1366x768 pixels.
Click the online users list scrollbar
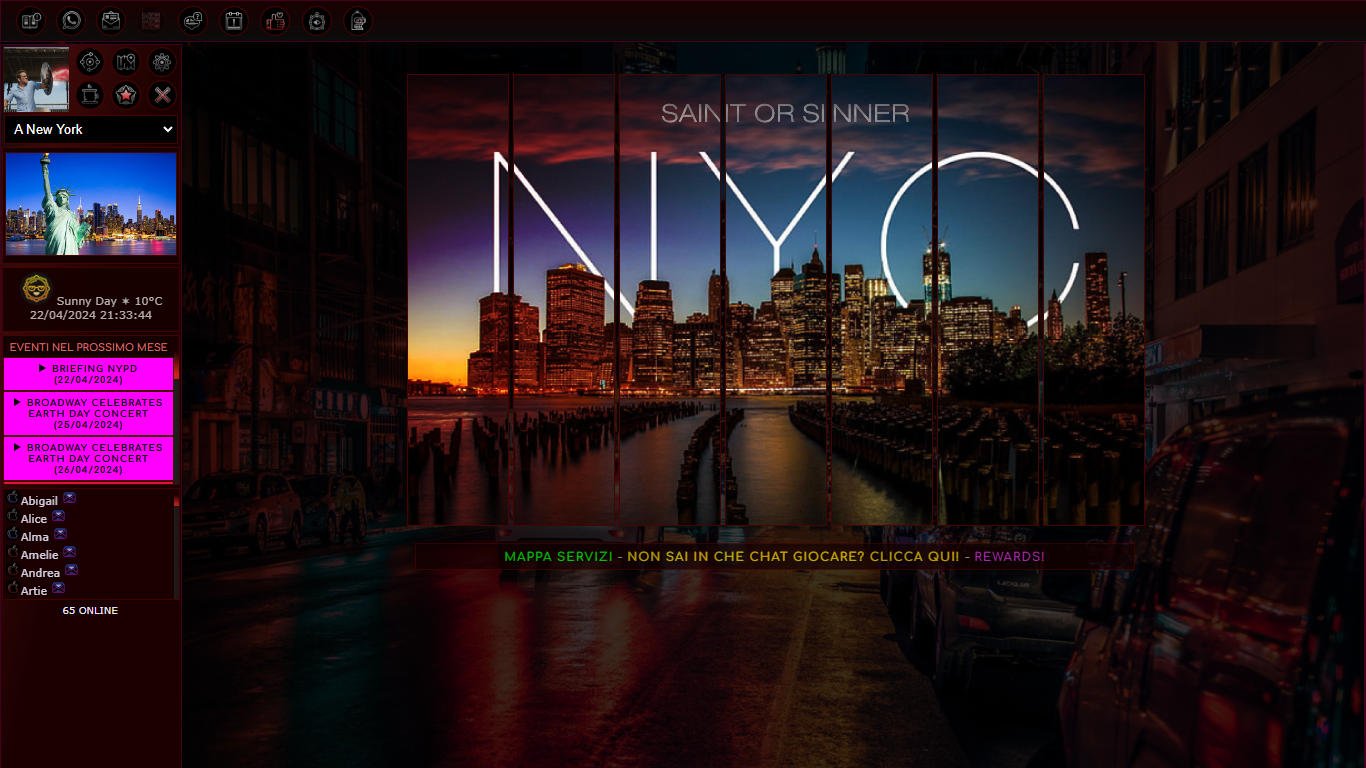tap(177, 545)
